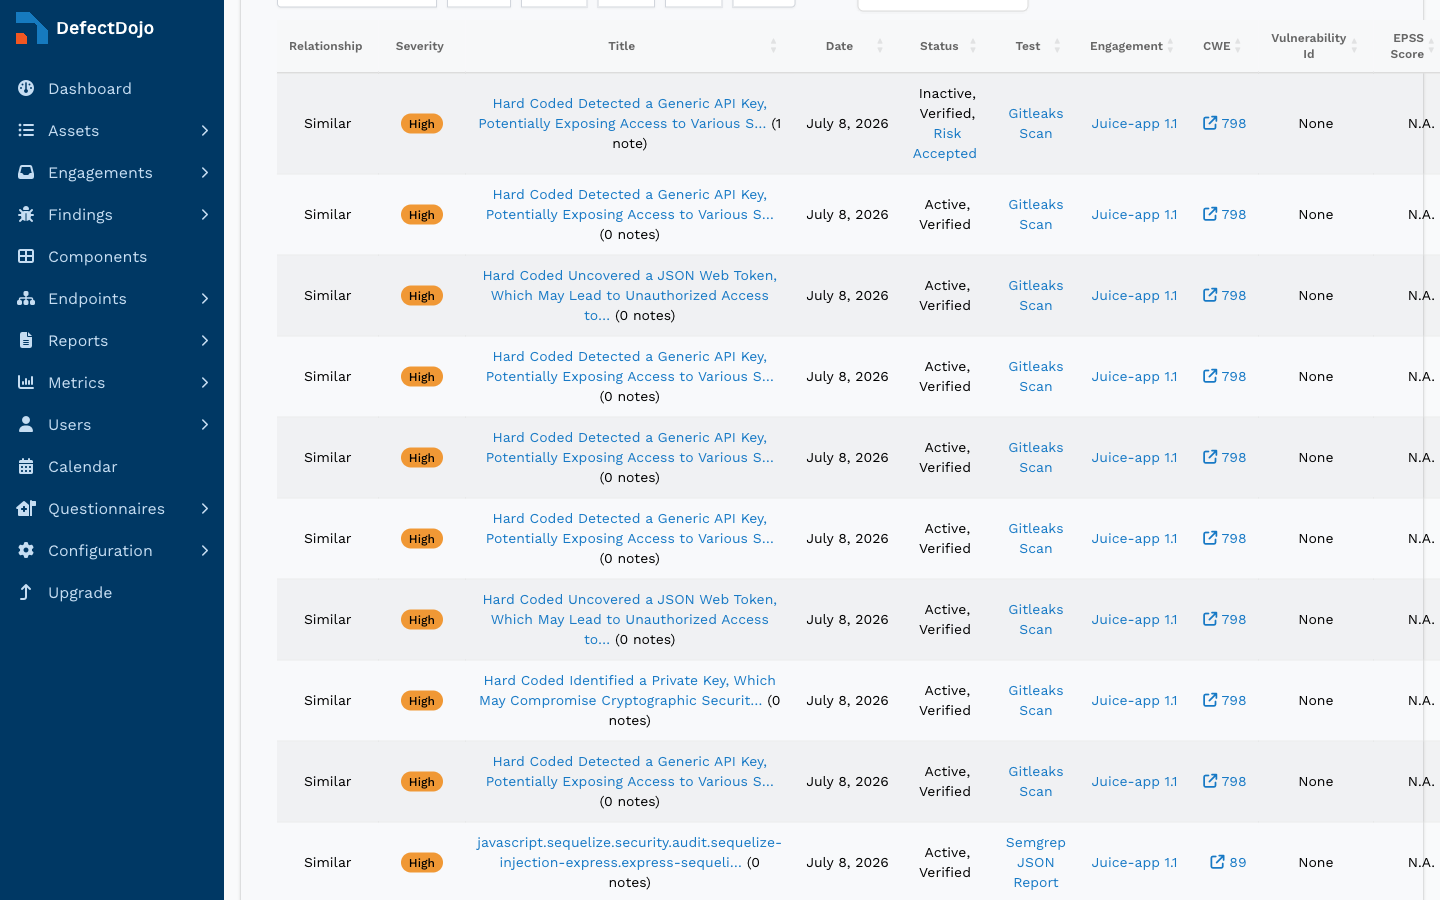This screenshot has width=1440, height=900.
Task: Open Gitleaks Scan link in Risk Accepted row
Action: [1036, 123]
